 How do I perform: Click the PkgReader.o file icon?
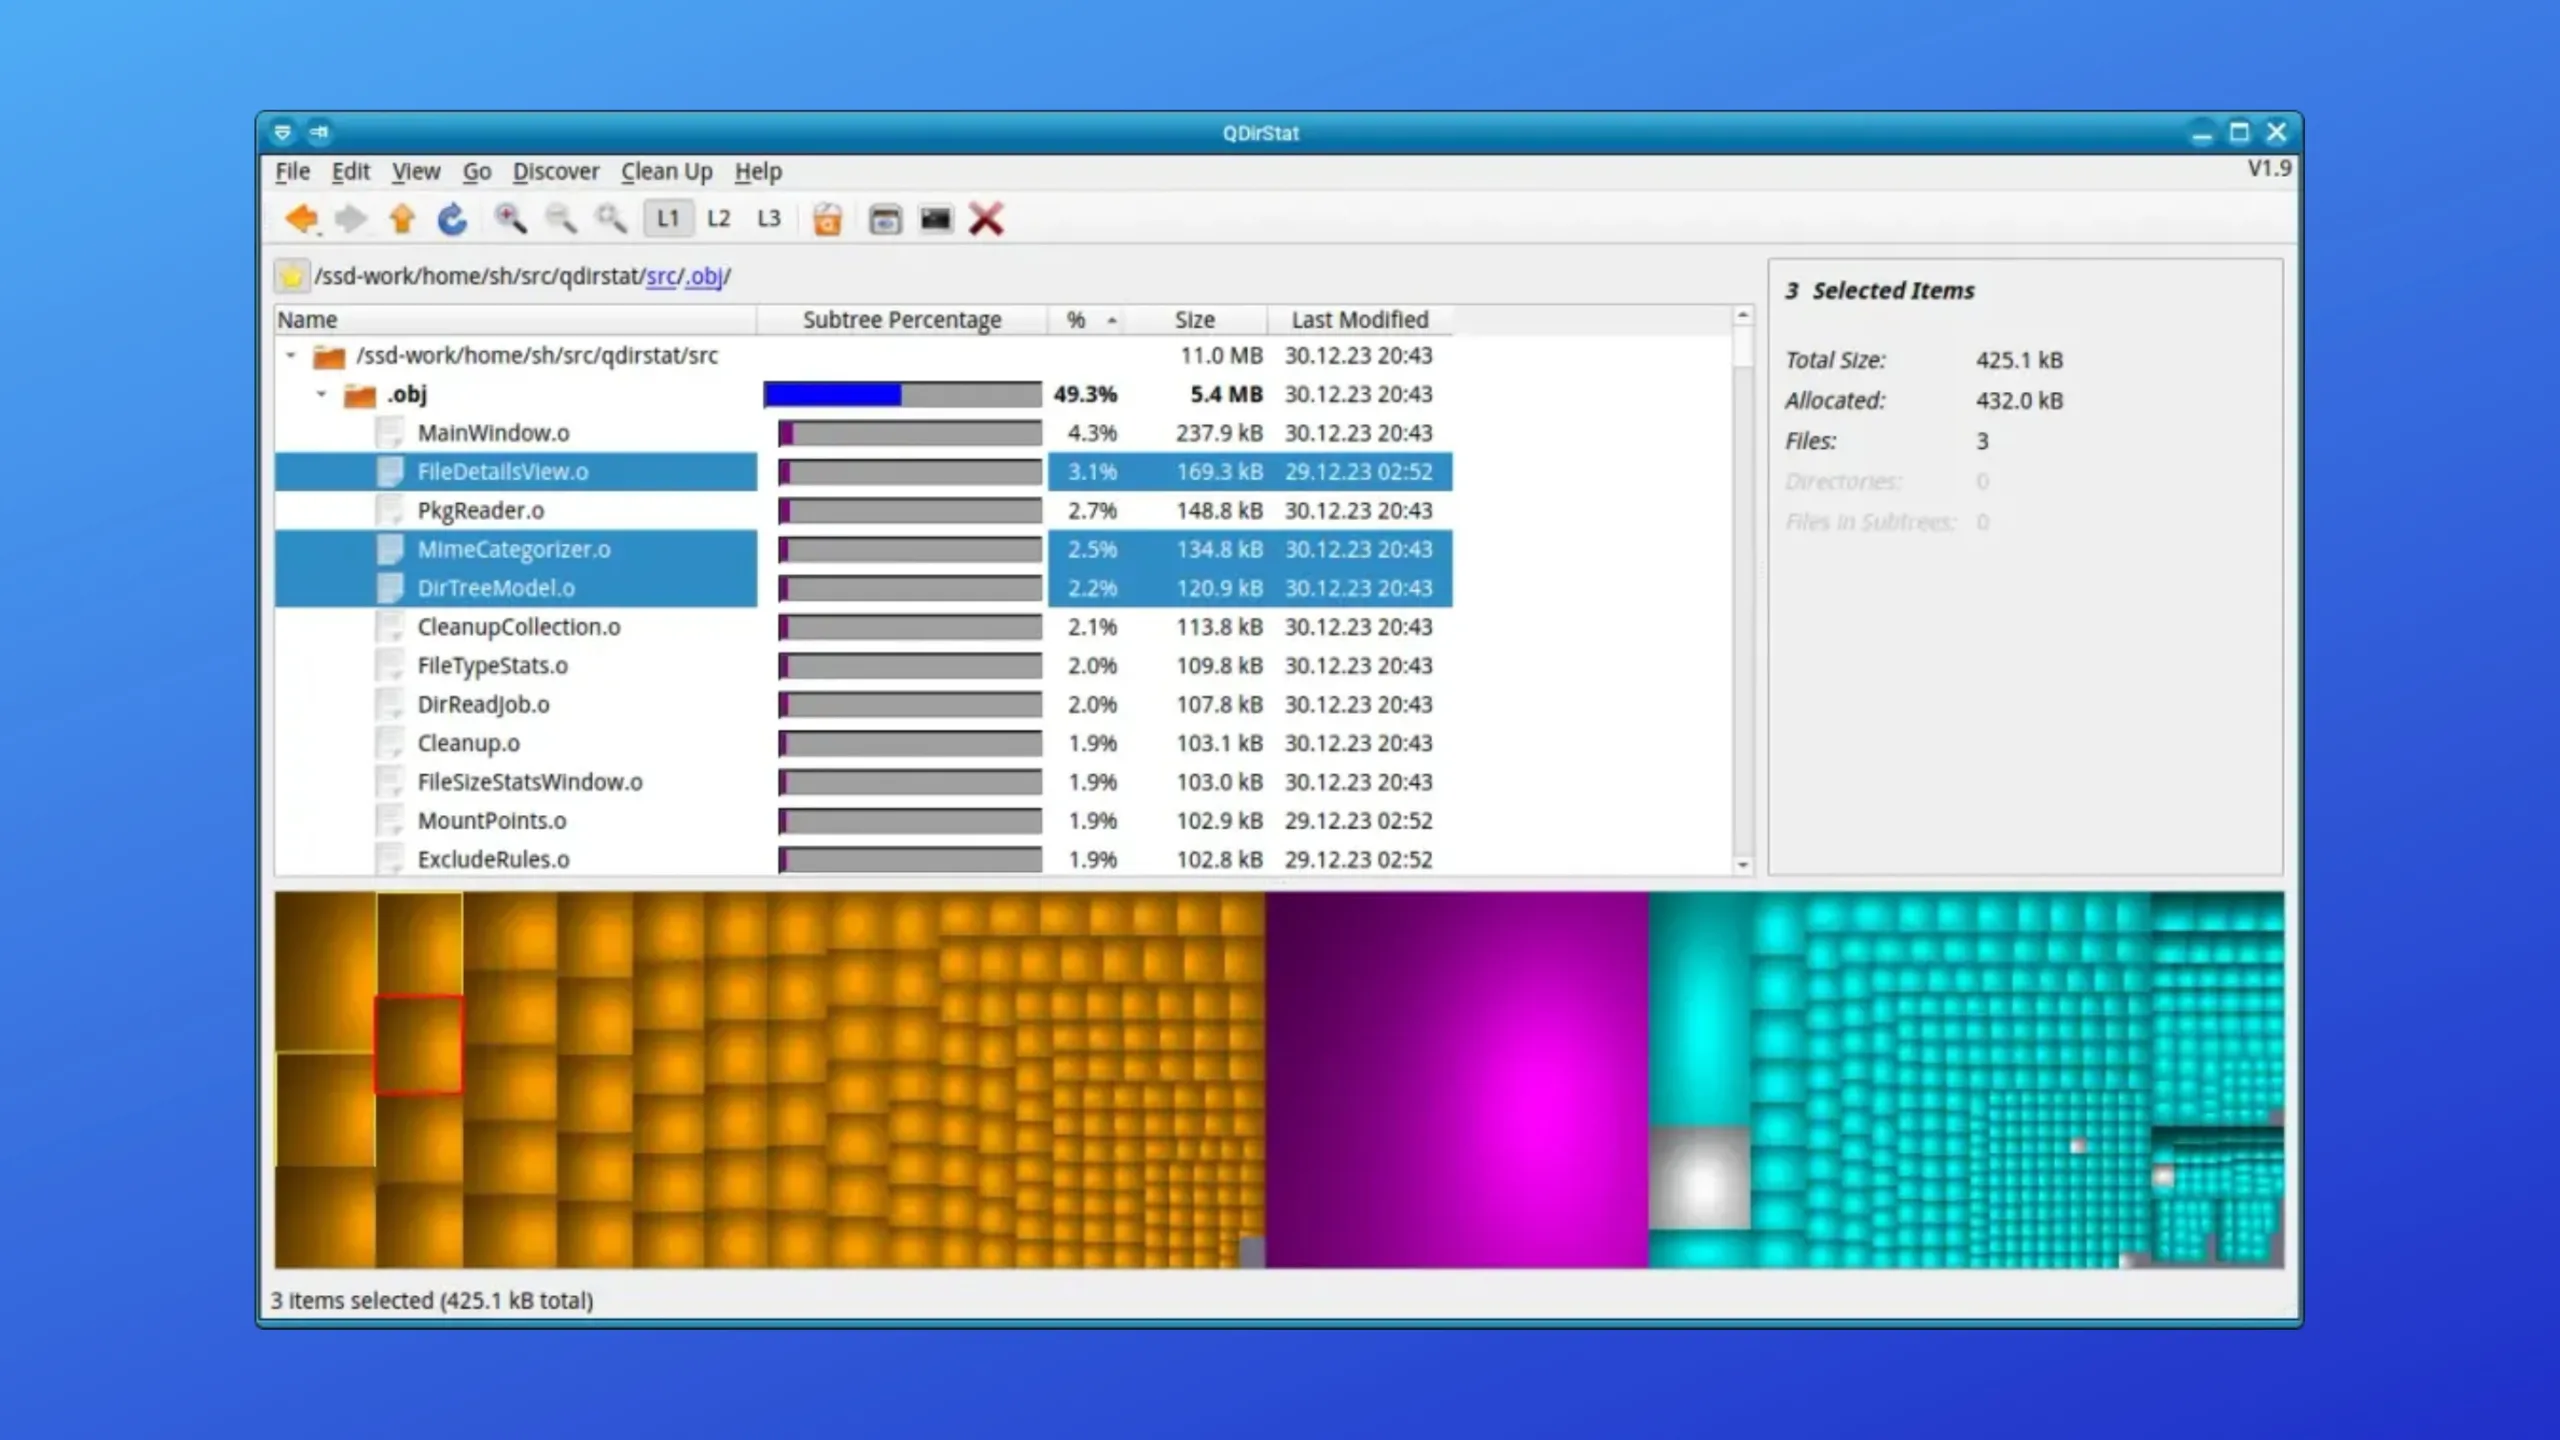coord(390,511)
